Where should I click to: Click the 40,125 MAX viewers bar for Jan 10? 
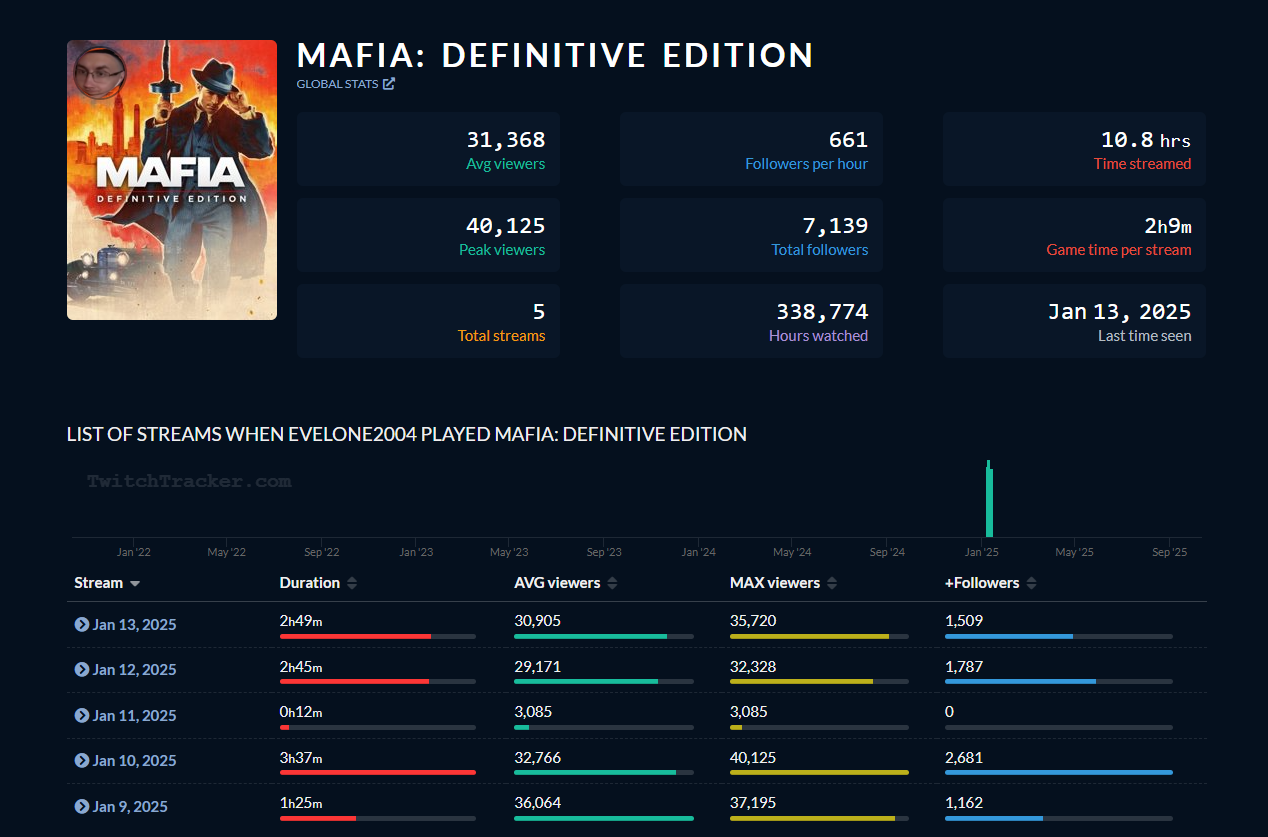(819, 772)
